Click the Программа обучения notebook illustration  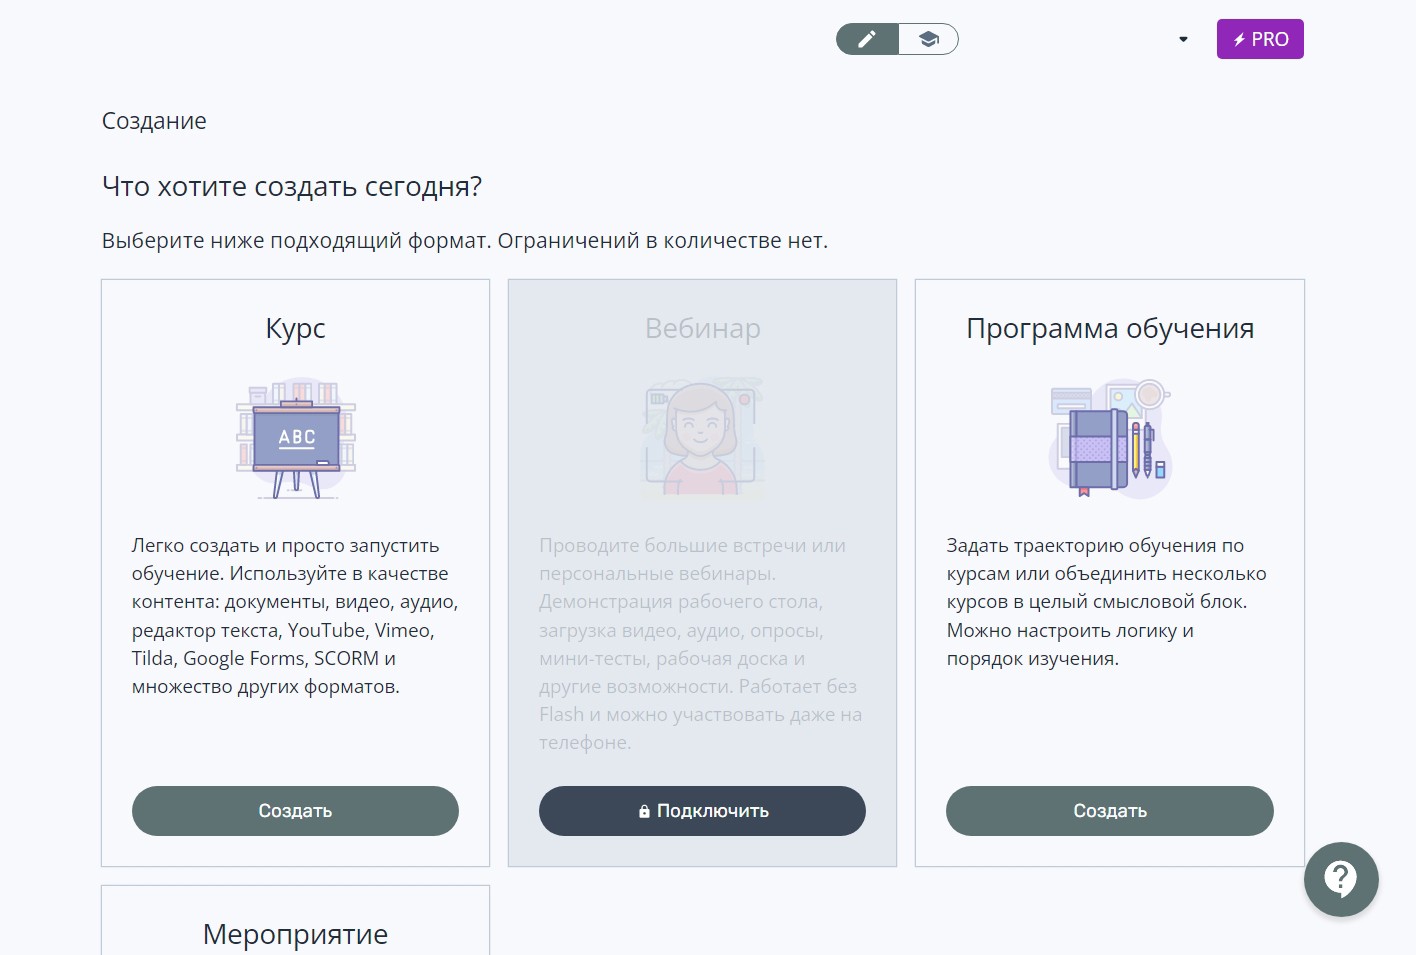point(1110,438)
